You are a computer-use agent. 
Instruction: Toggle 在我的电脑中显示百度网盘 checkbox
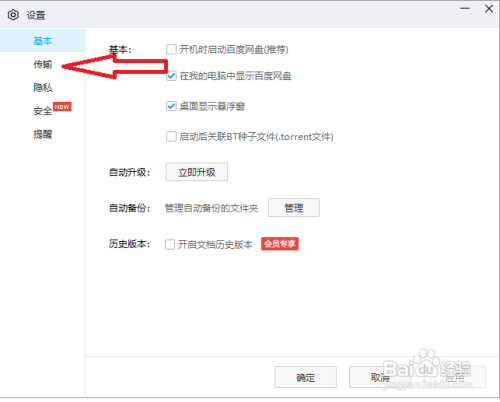pyautogui.click(x=171, y=76)
